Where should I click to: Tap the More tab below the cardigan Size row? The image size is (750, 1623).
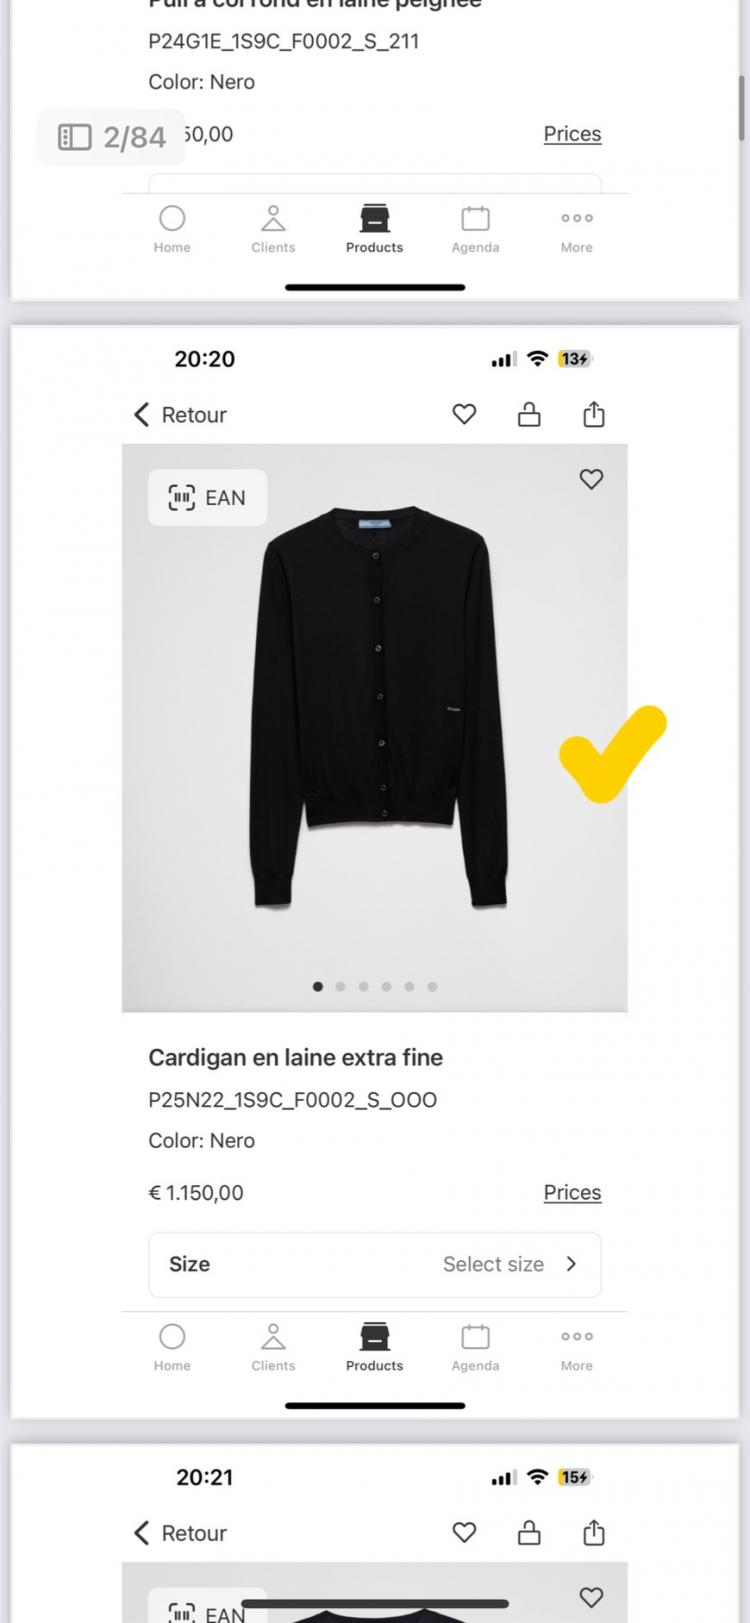click(576, 1346)
